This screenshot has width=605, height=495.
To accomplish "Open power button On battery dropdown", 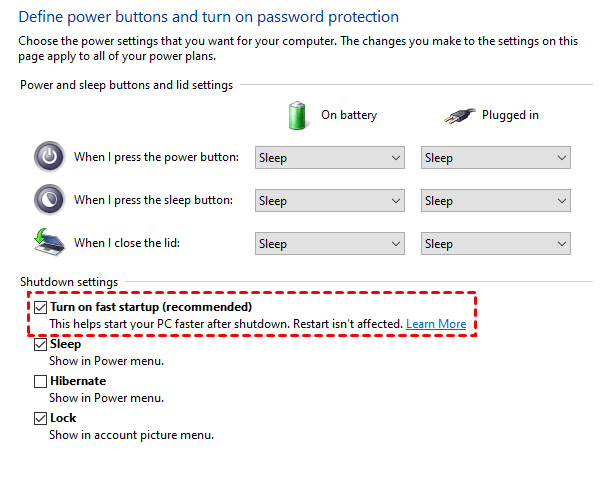I will click(329, 158).
